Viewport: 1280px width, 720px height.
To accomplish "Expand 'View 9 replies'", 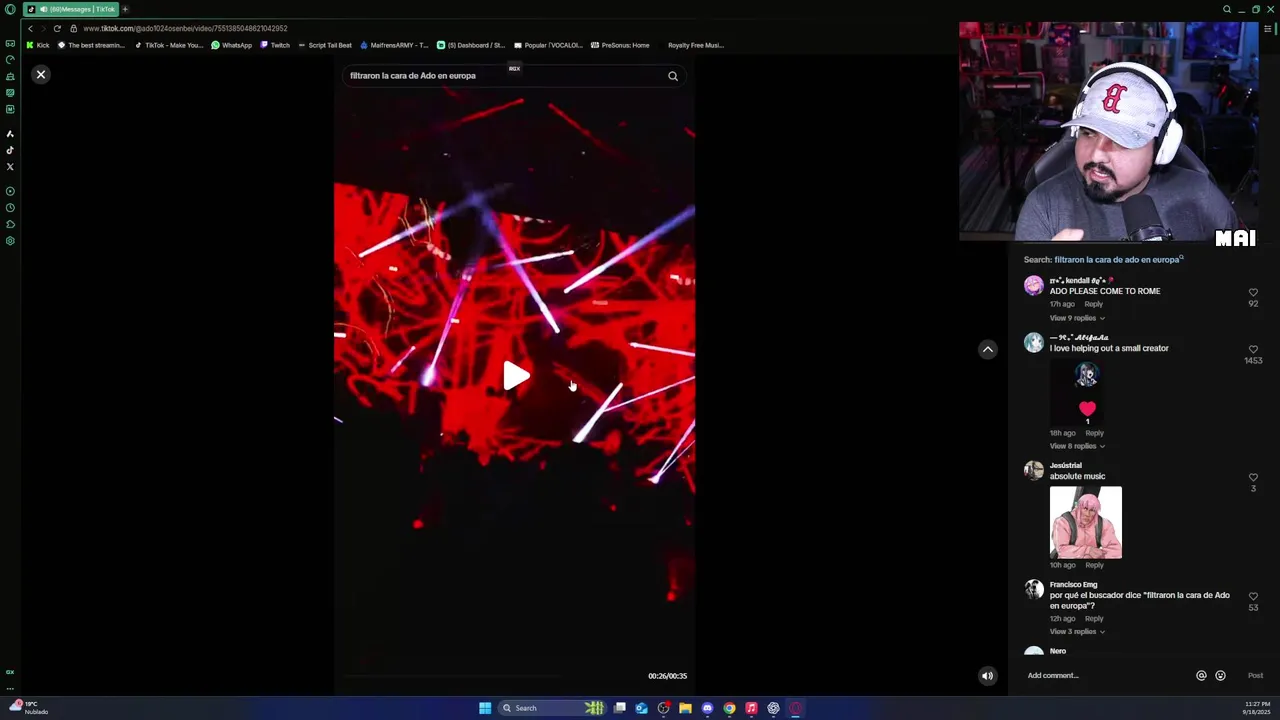I will pos(1077,318).
